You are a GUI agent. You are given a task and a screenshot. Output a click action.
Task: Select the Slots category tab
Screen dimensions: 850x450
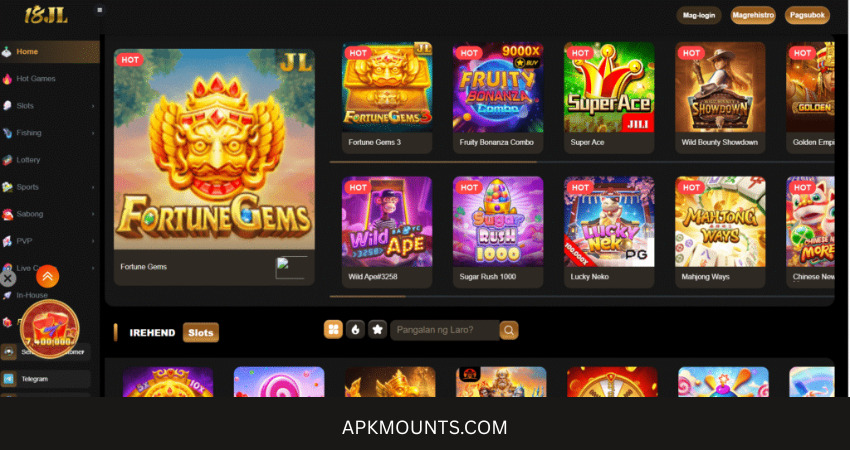[x=201, y=333]
